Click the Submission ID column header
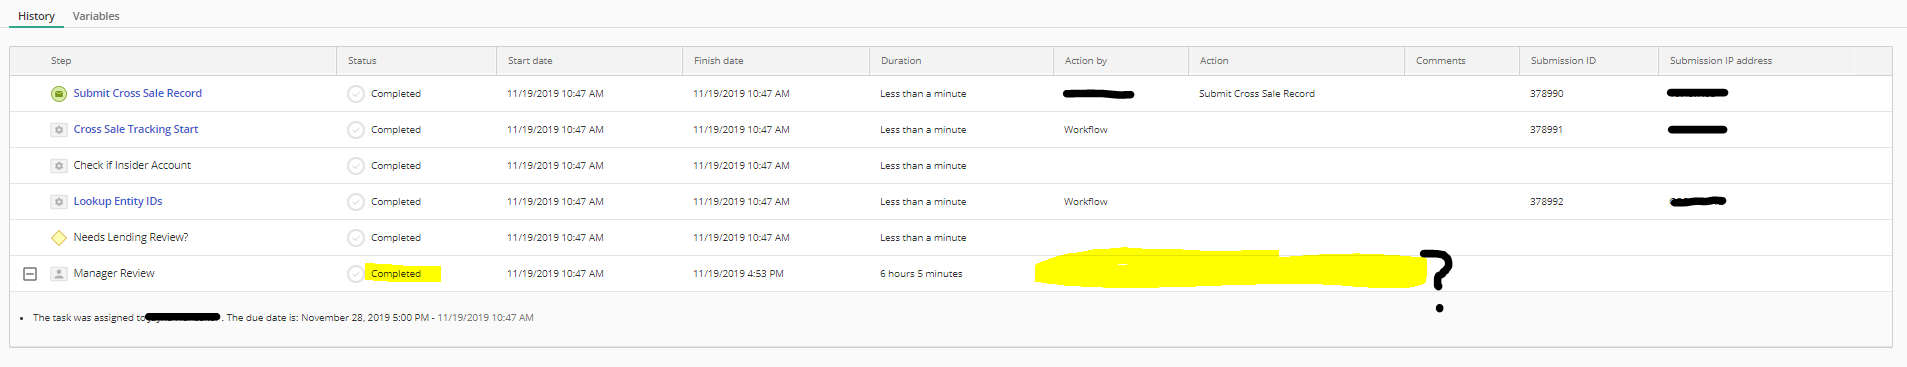The image size is (1907, 367). (x=1563, y=61)
